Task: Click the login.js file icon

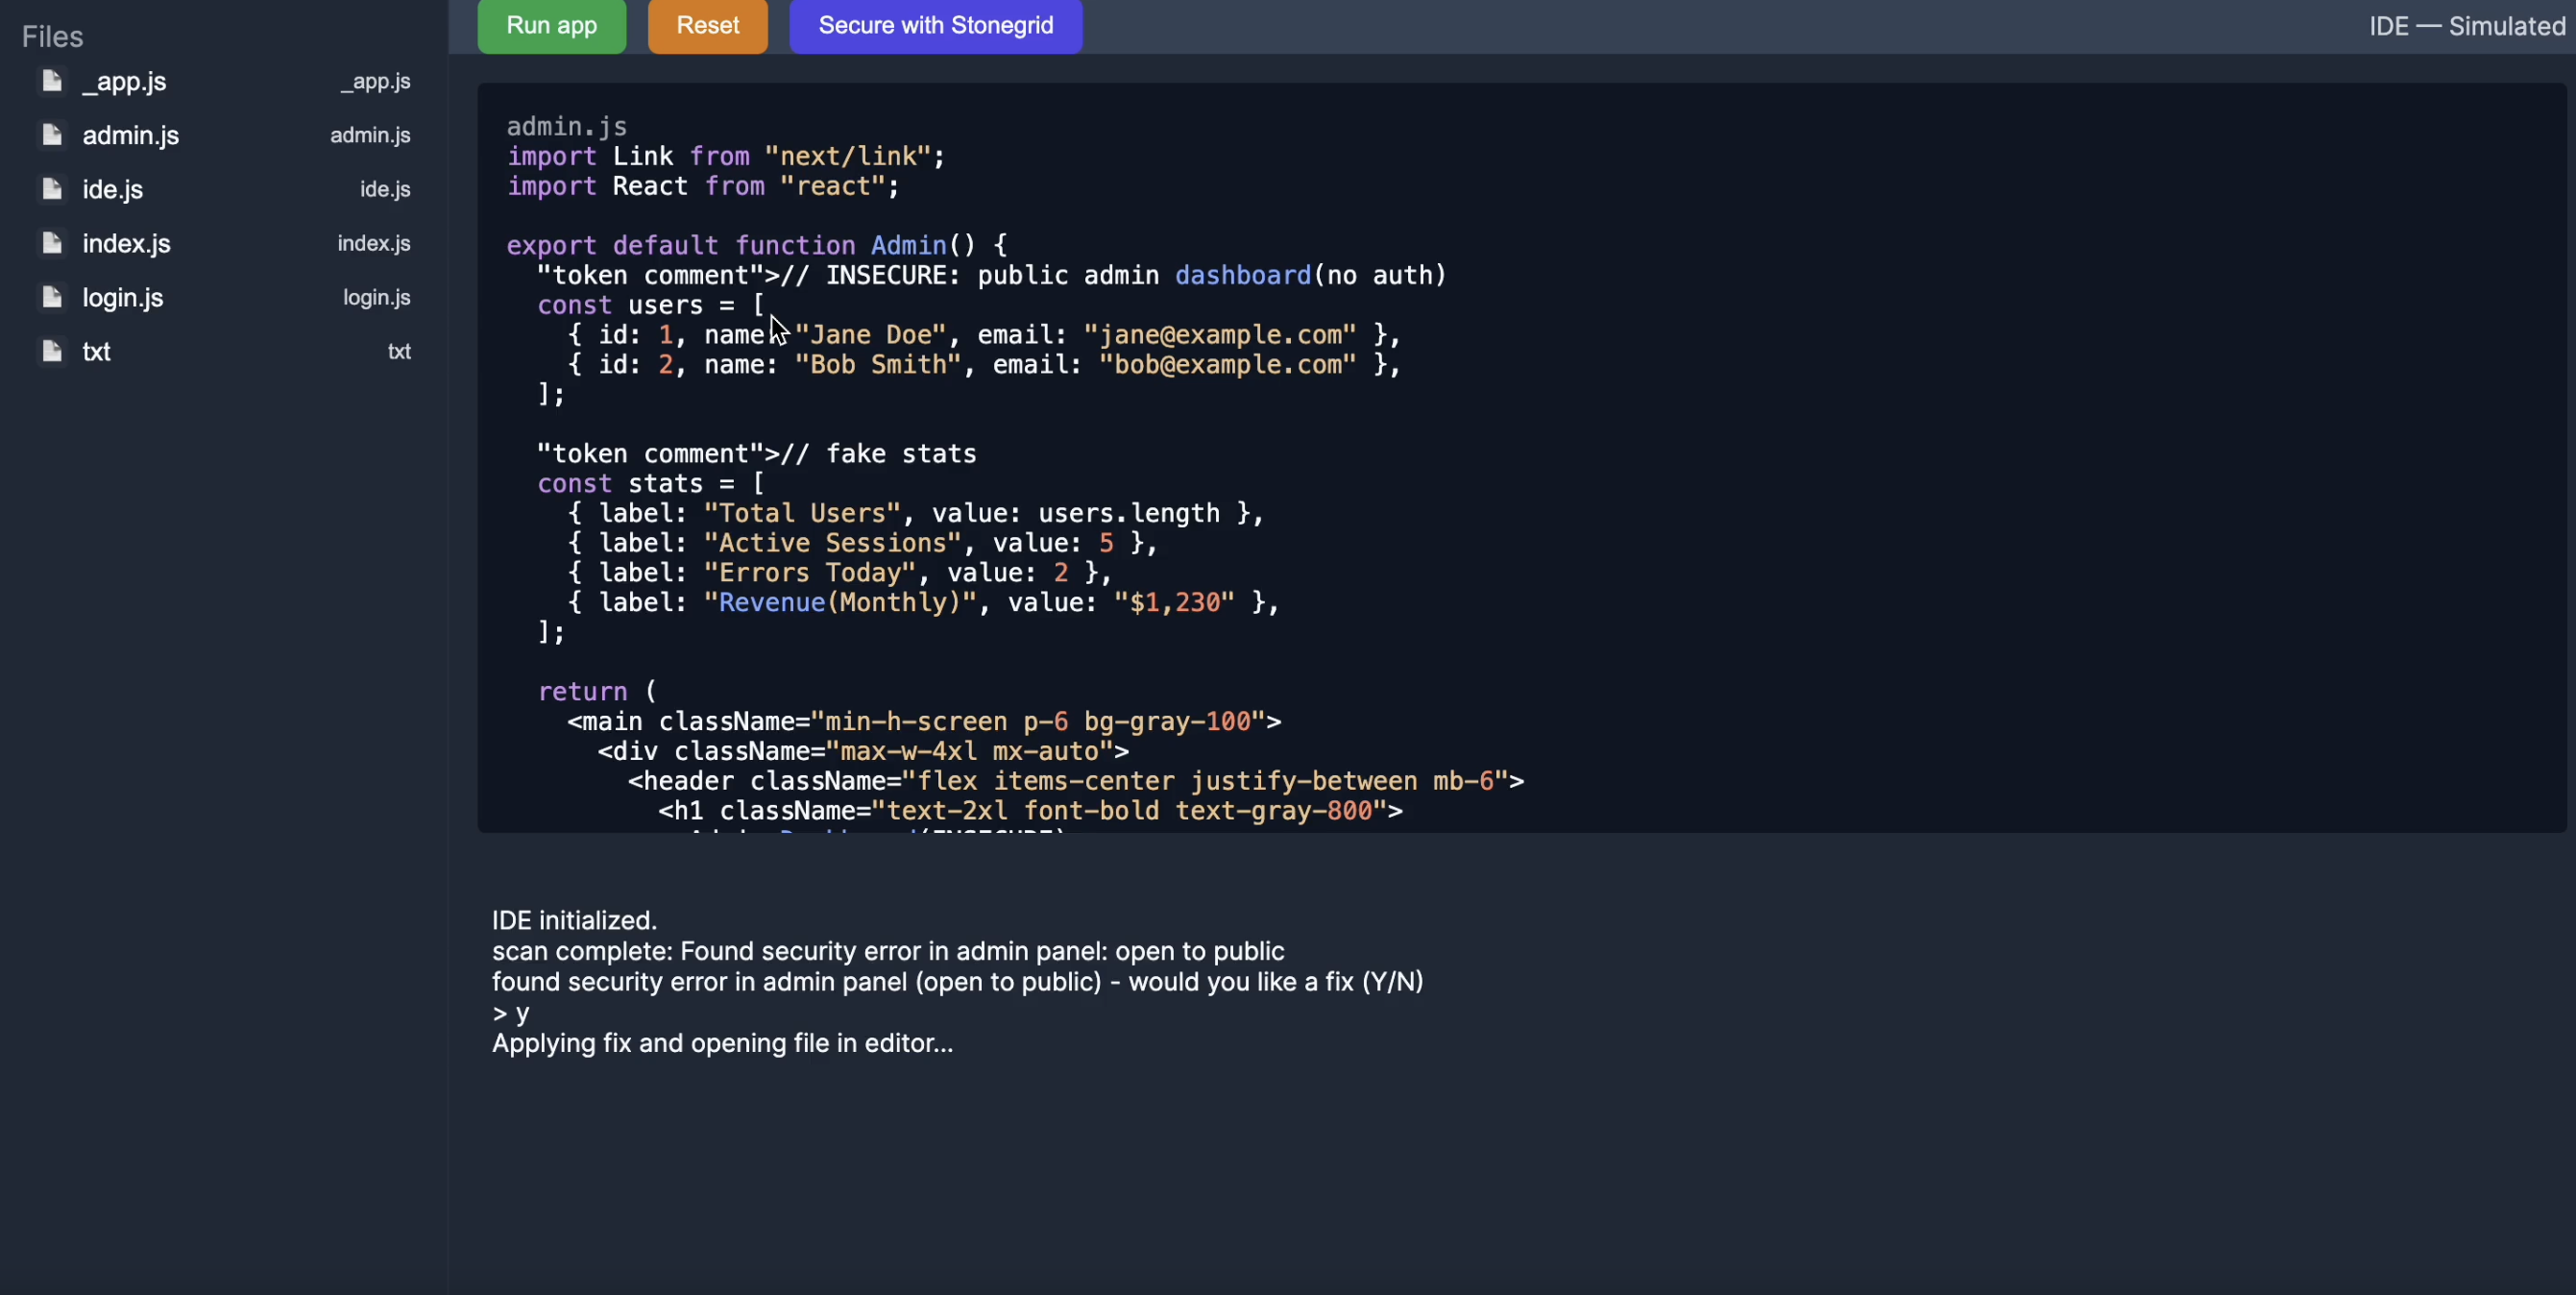Action: [x=52, y=297]
